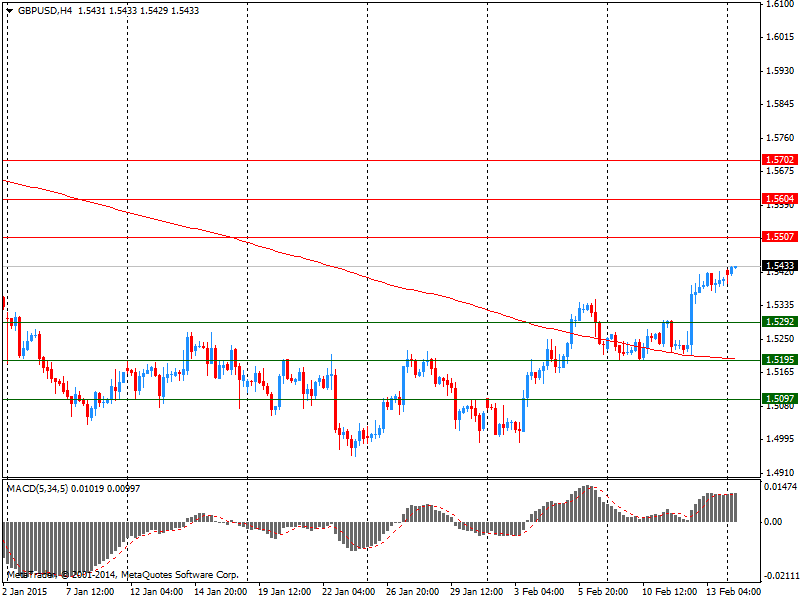The width and height of the screenshot is (800, 600).
Task: Click the 14 Jan 20:00 time label
Action: pos(220,592)
